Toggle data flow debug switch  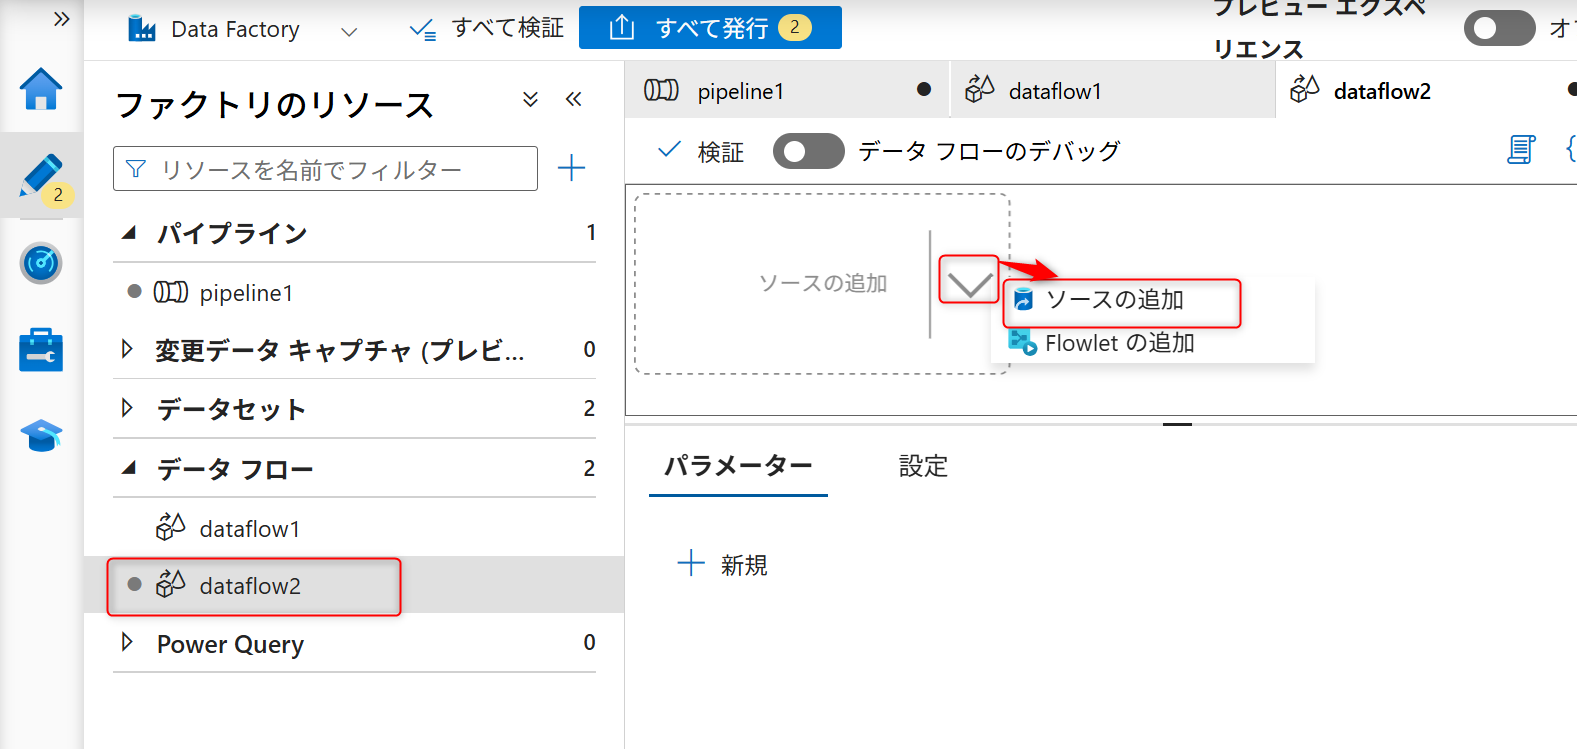(x=808, y=151)
